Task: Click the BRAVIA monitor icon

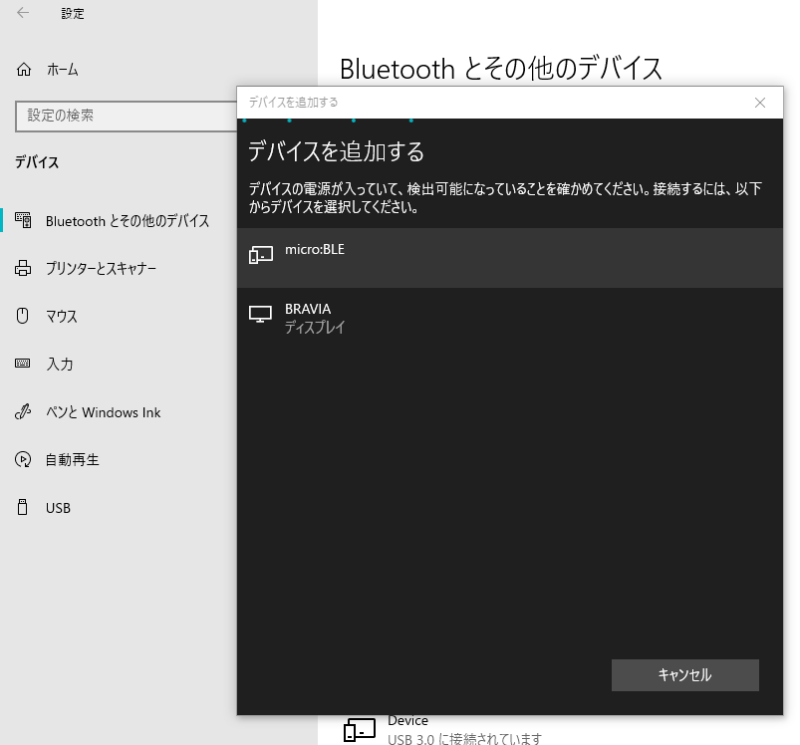Action: point(260,315)
